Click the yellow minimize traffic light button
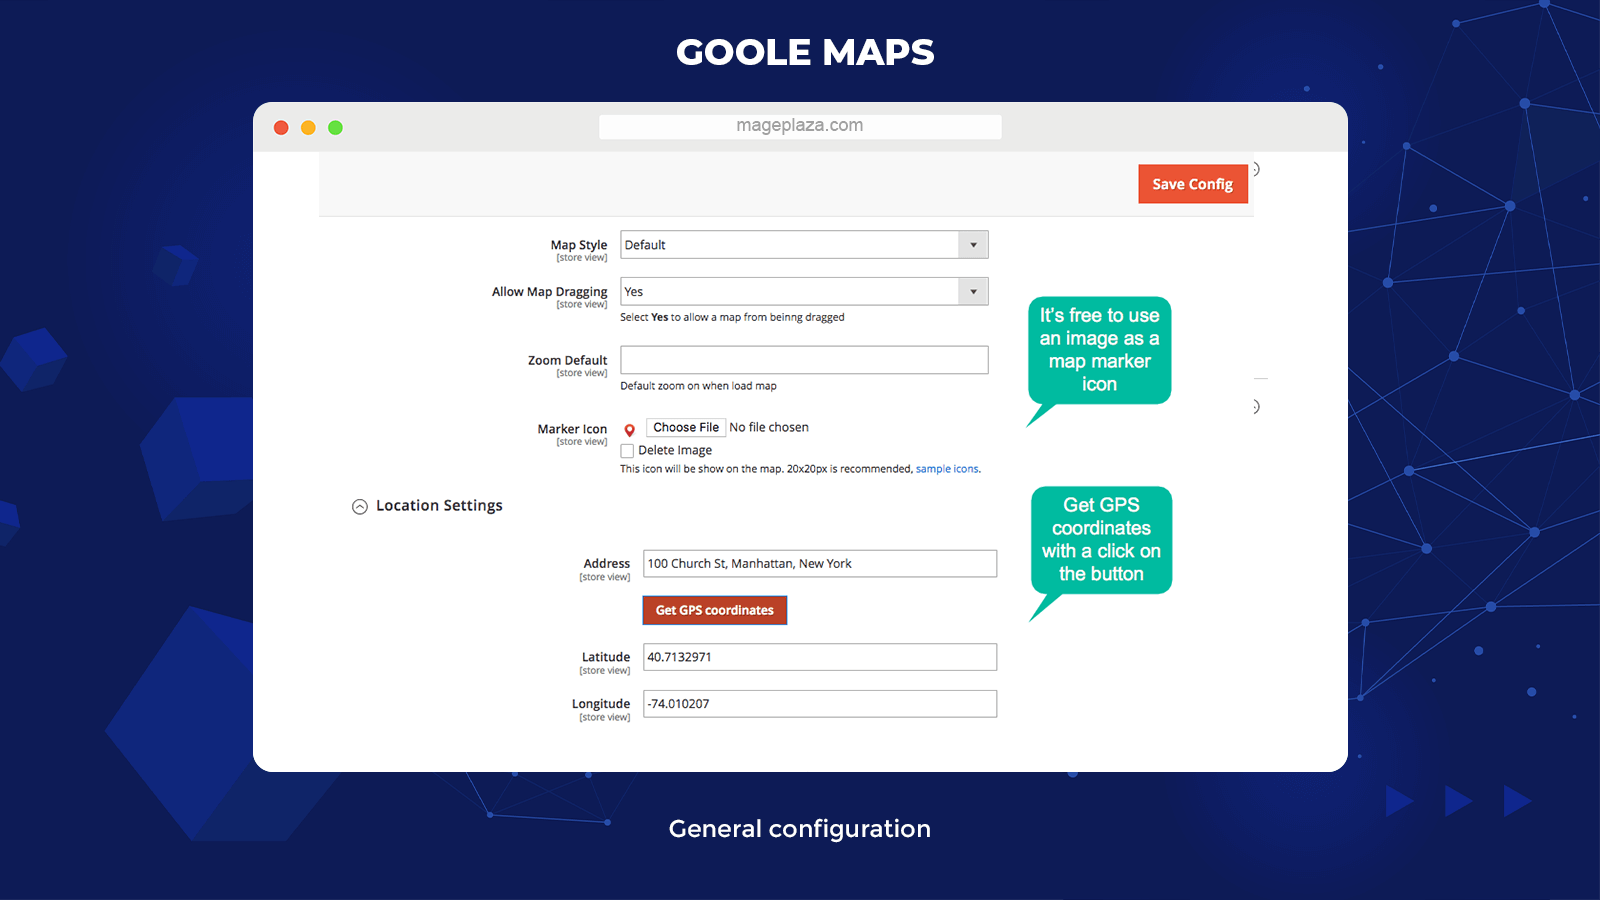 click(x=308, y=127)
